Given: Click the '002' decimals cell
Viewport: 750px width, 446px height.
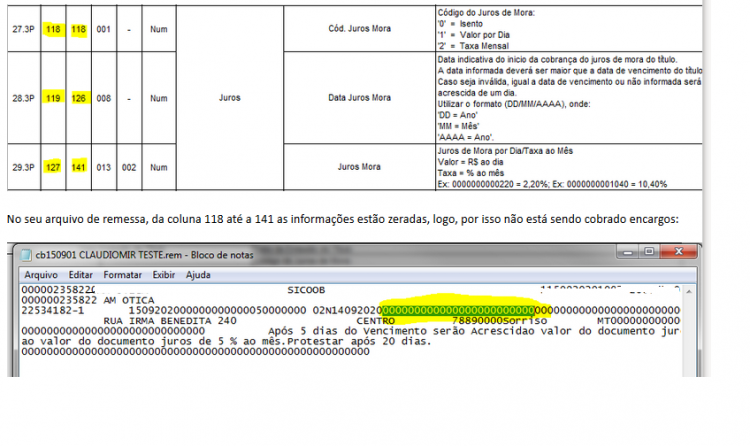Looking at the screenshot, I should (129, 167).
